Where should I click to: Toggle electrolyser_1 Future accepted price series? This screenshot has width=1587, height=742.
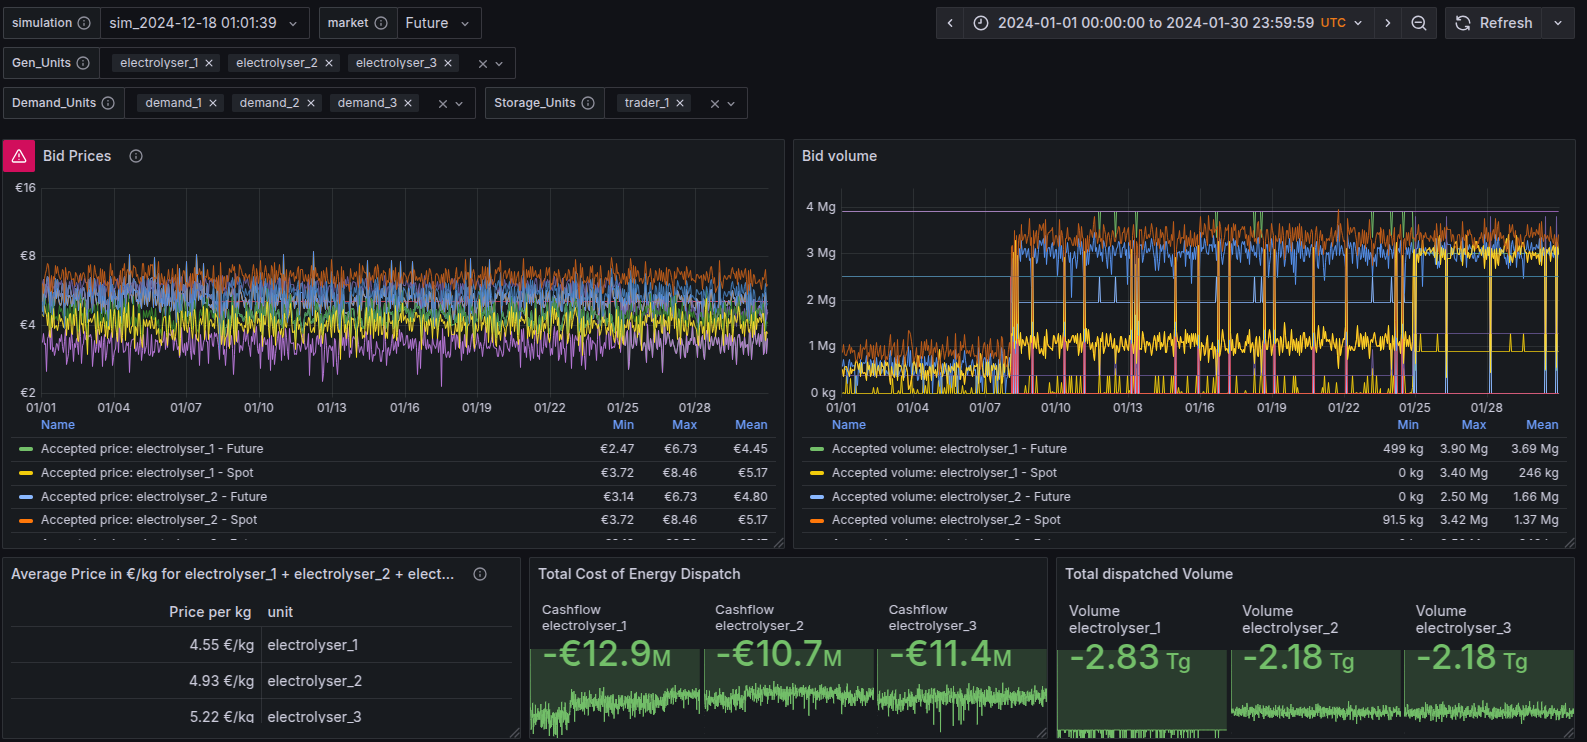[x=151, y=449]
